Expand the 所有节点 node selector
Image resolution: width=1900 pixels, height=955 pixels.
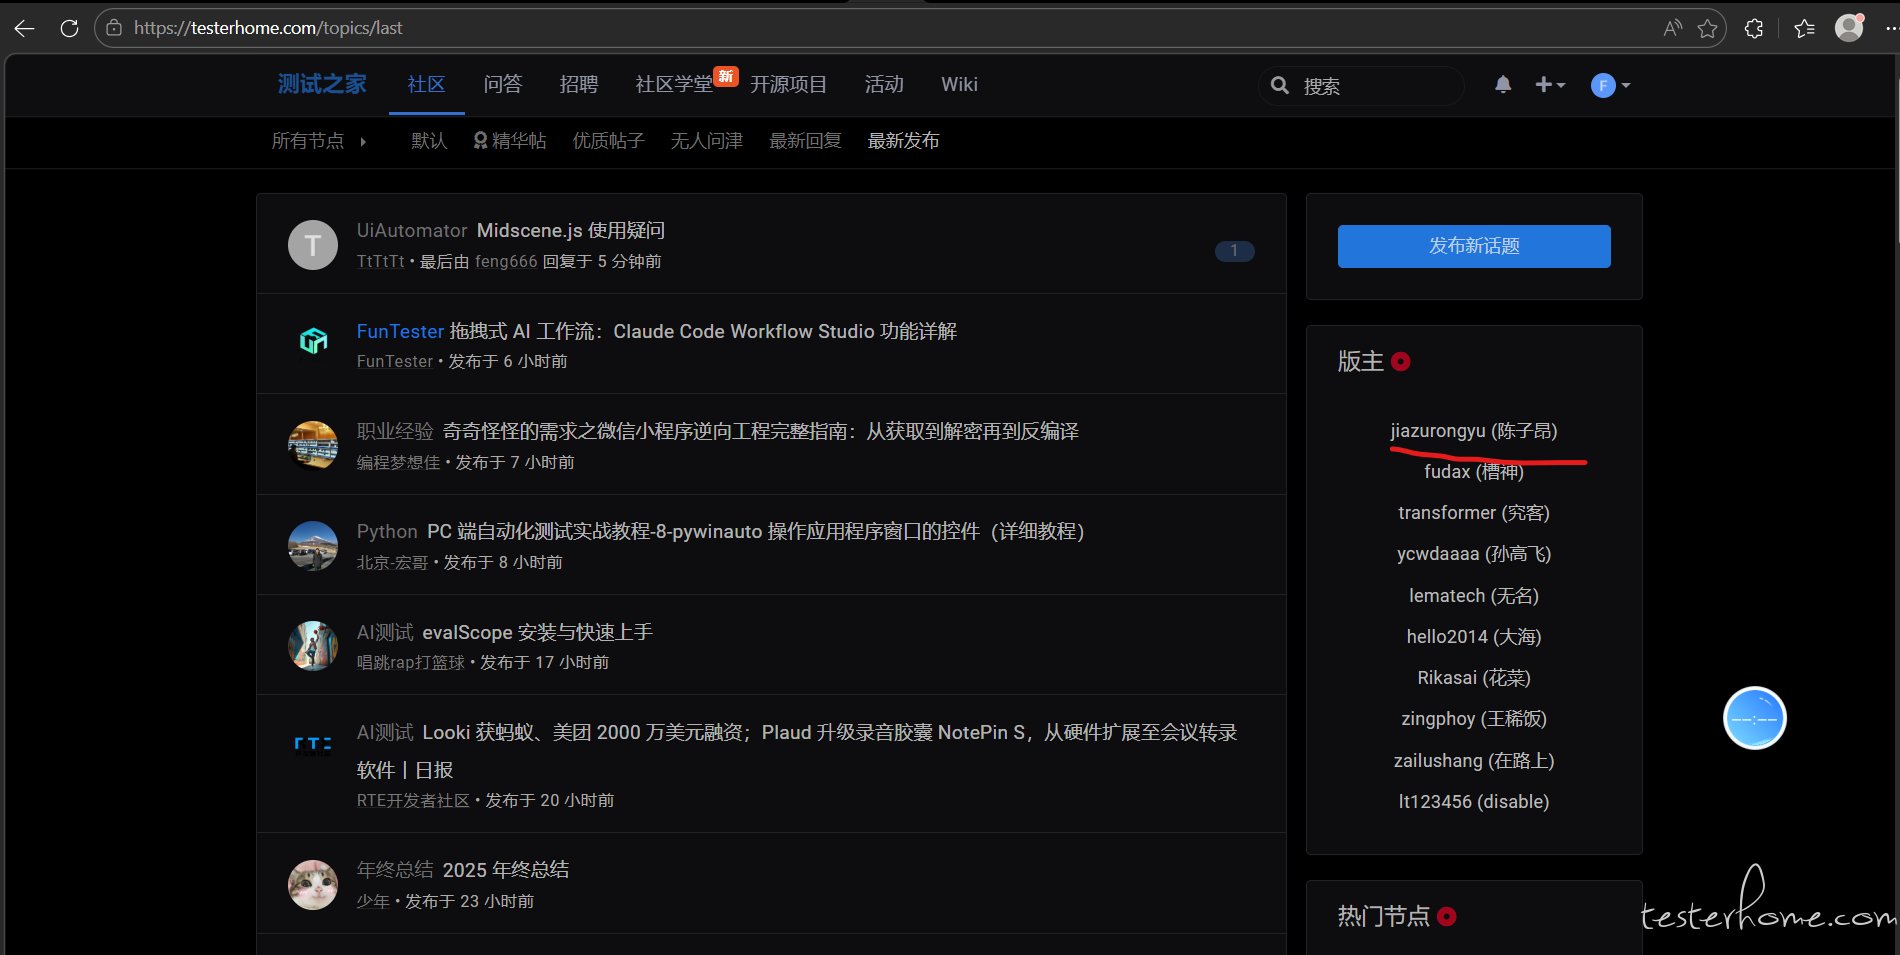coord(318,141)
